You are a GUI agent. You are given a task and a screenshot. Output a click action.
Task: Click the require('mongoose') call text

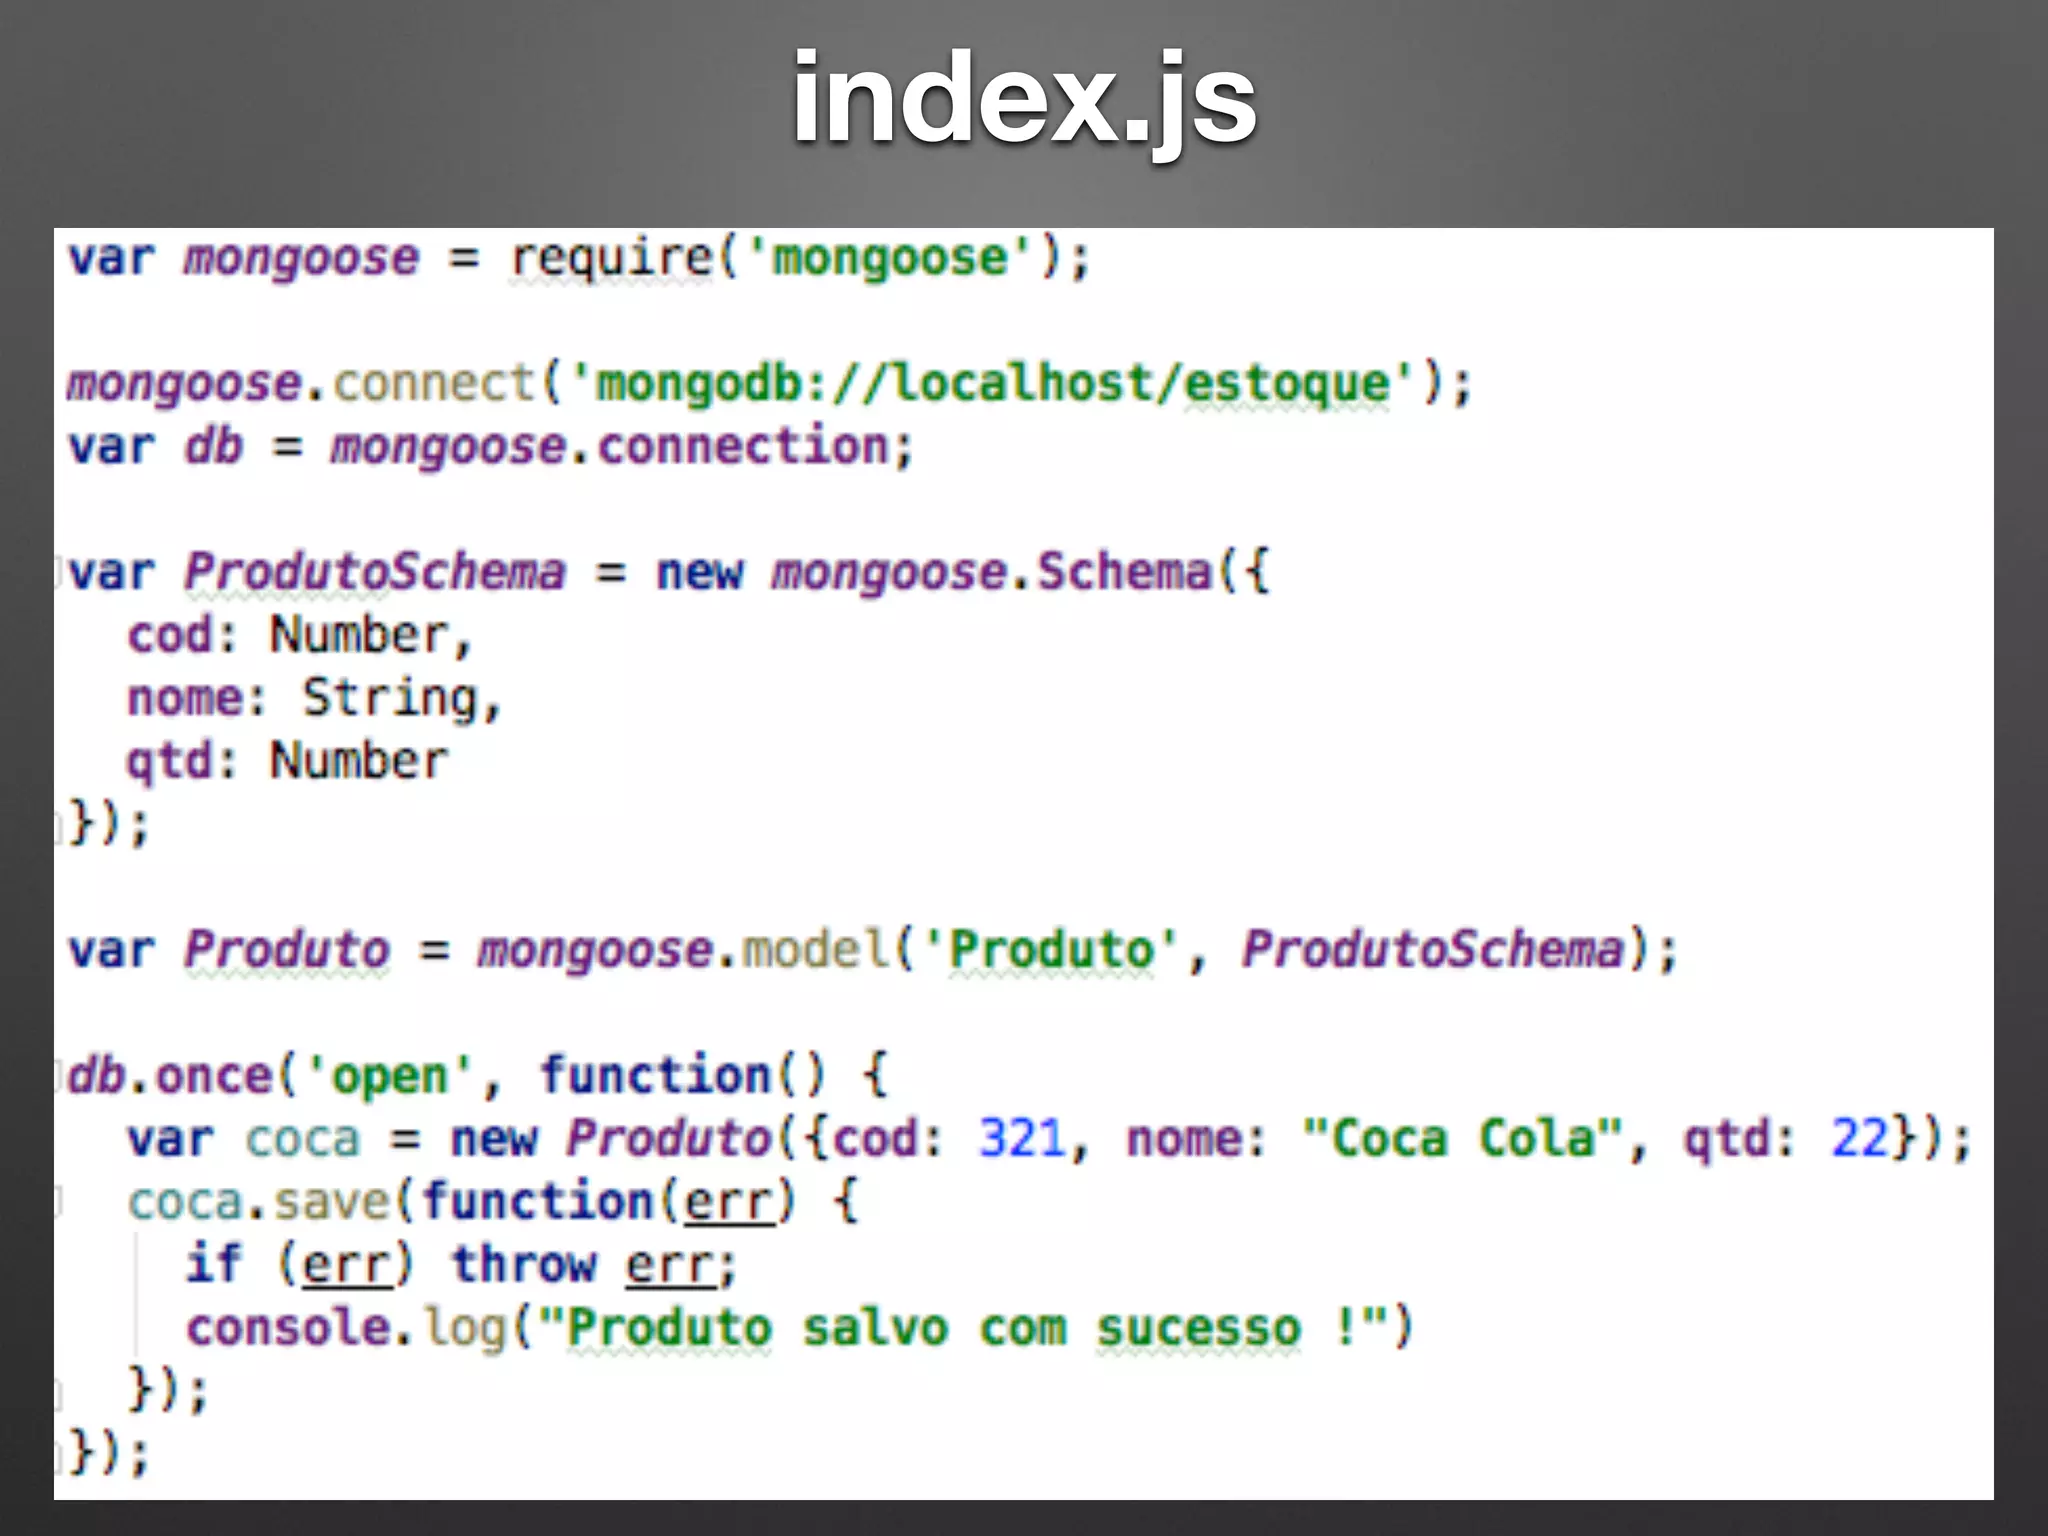click(x=799, y=259)
